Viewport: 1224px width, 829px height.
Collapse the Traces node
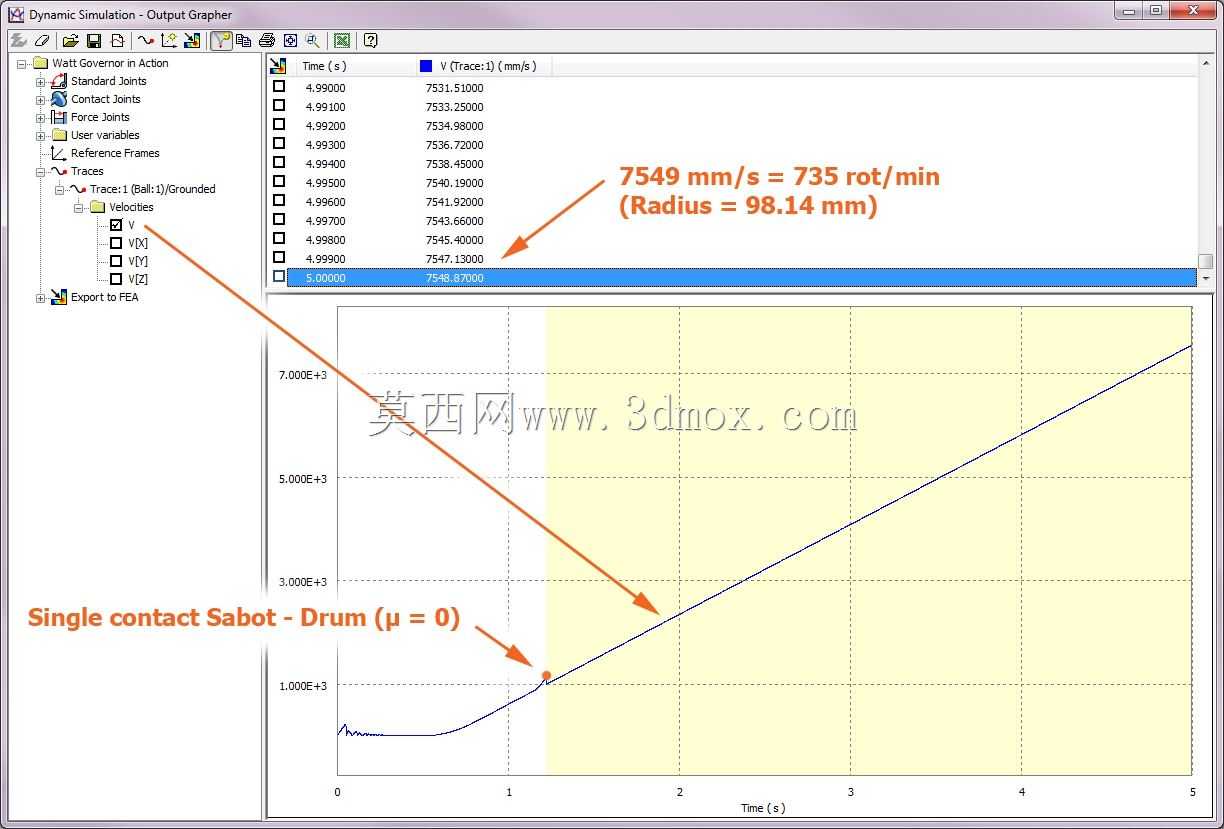click(41, 171)
